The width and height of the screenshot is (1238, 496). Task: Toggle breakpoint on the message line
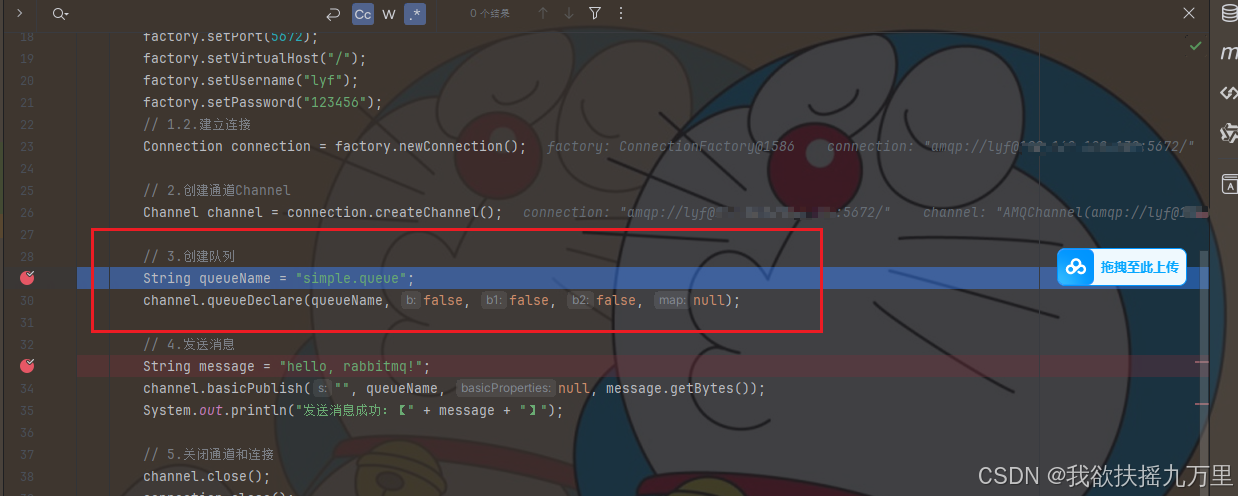click(x=27, y=366)
